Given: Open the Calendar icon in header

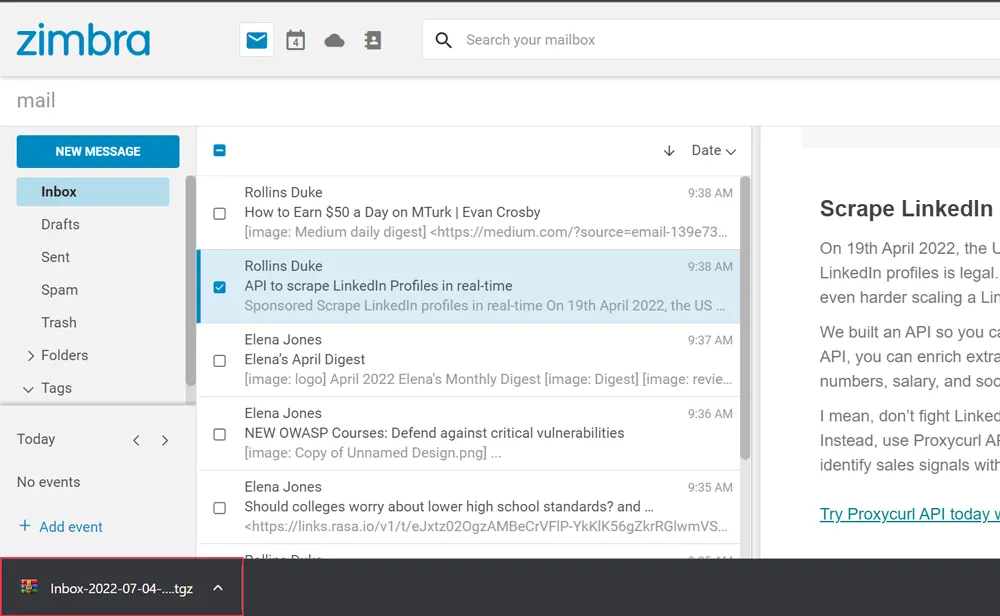Looking at the screenshot, I should coord(295,40).
